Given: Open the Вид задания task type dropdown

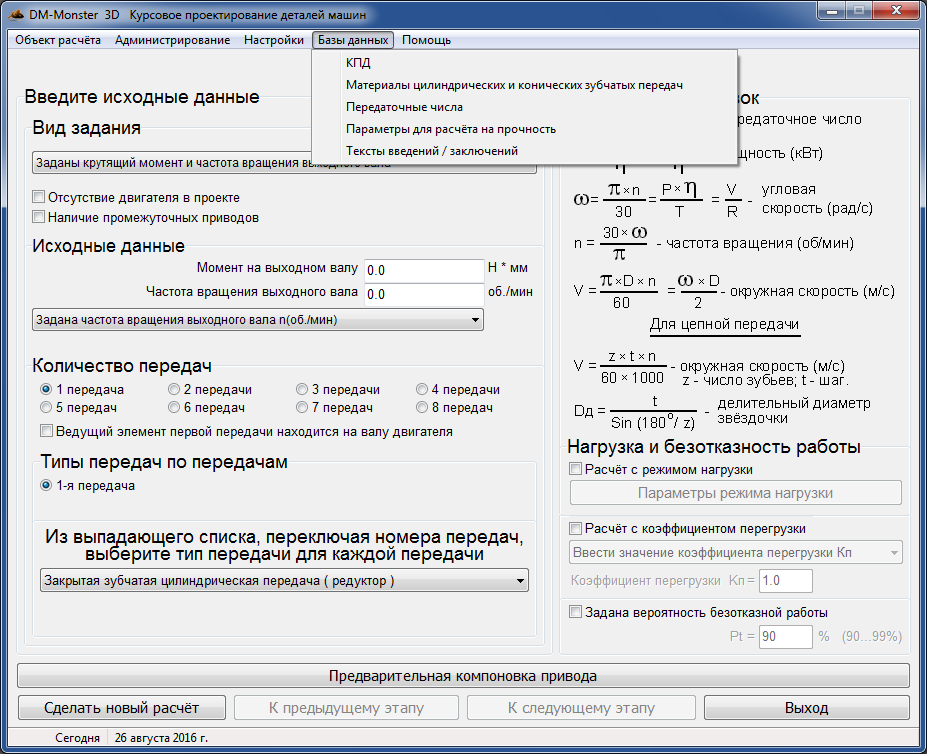Looking at the screenshot, I should click(284, 163).
